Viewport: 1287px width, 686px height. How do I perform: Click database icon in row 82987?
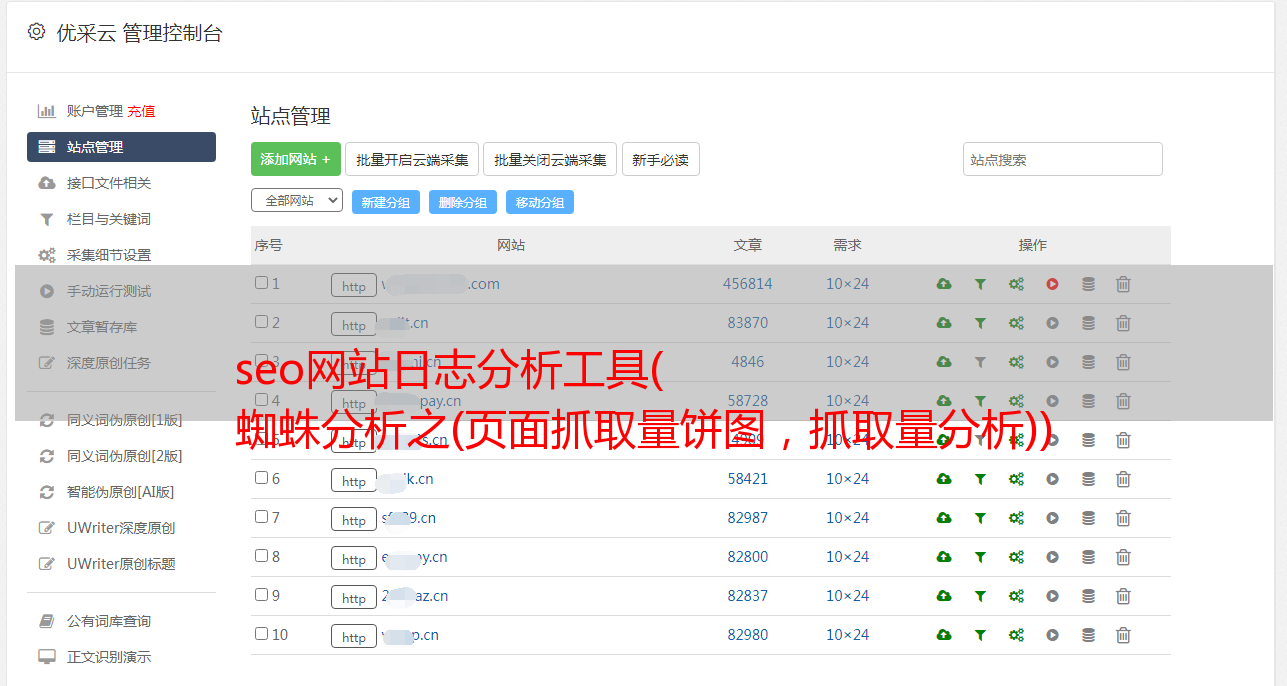pos(1088,518)
